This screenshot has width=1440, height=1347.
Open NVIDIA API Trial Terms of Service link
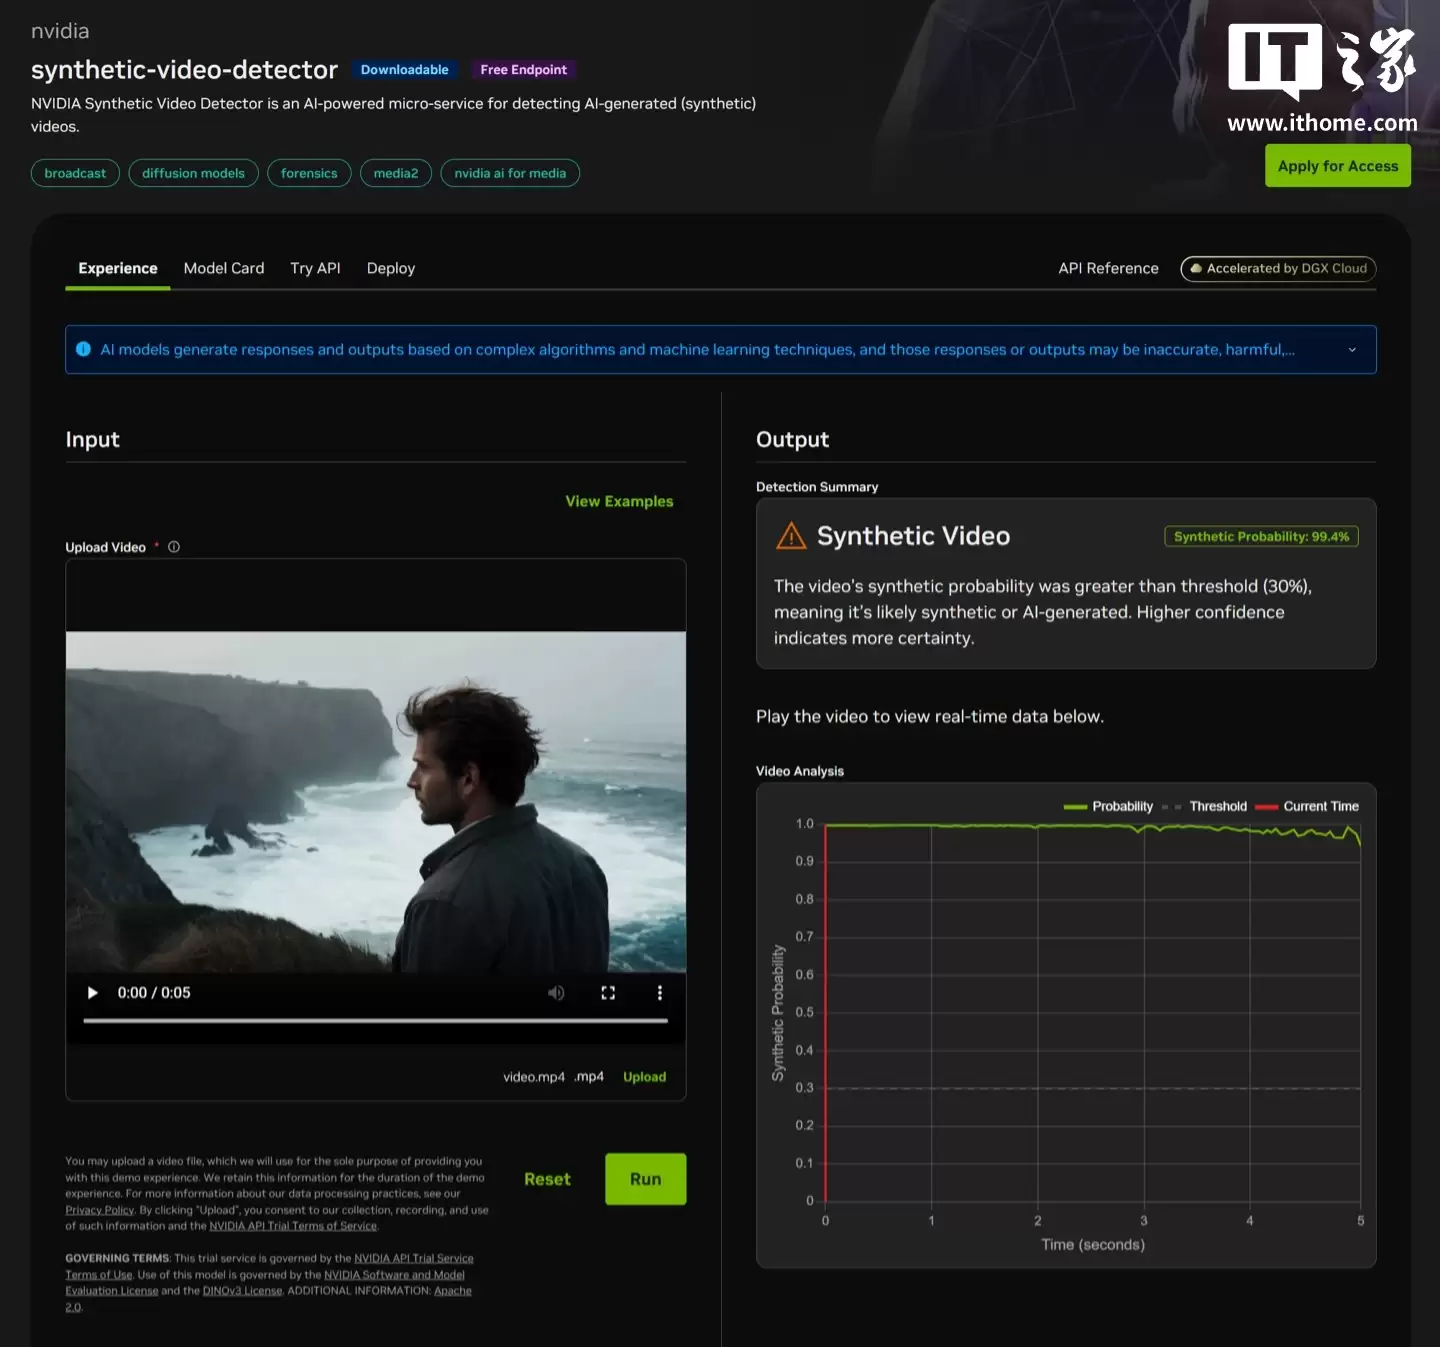(293, 1226)
